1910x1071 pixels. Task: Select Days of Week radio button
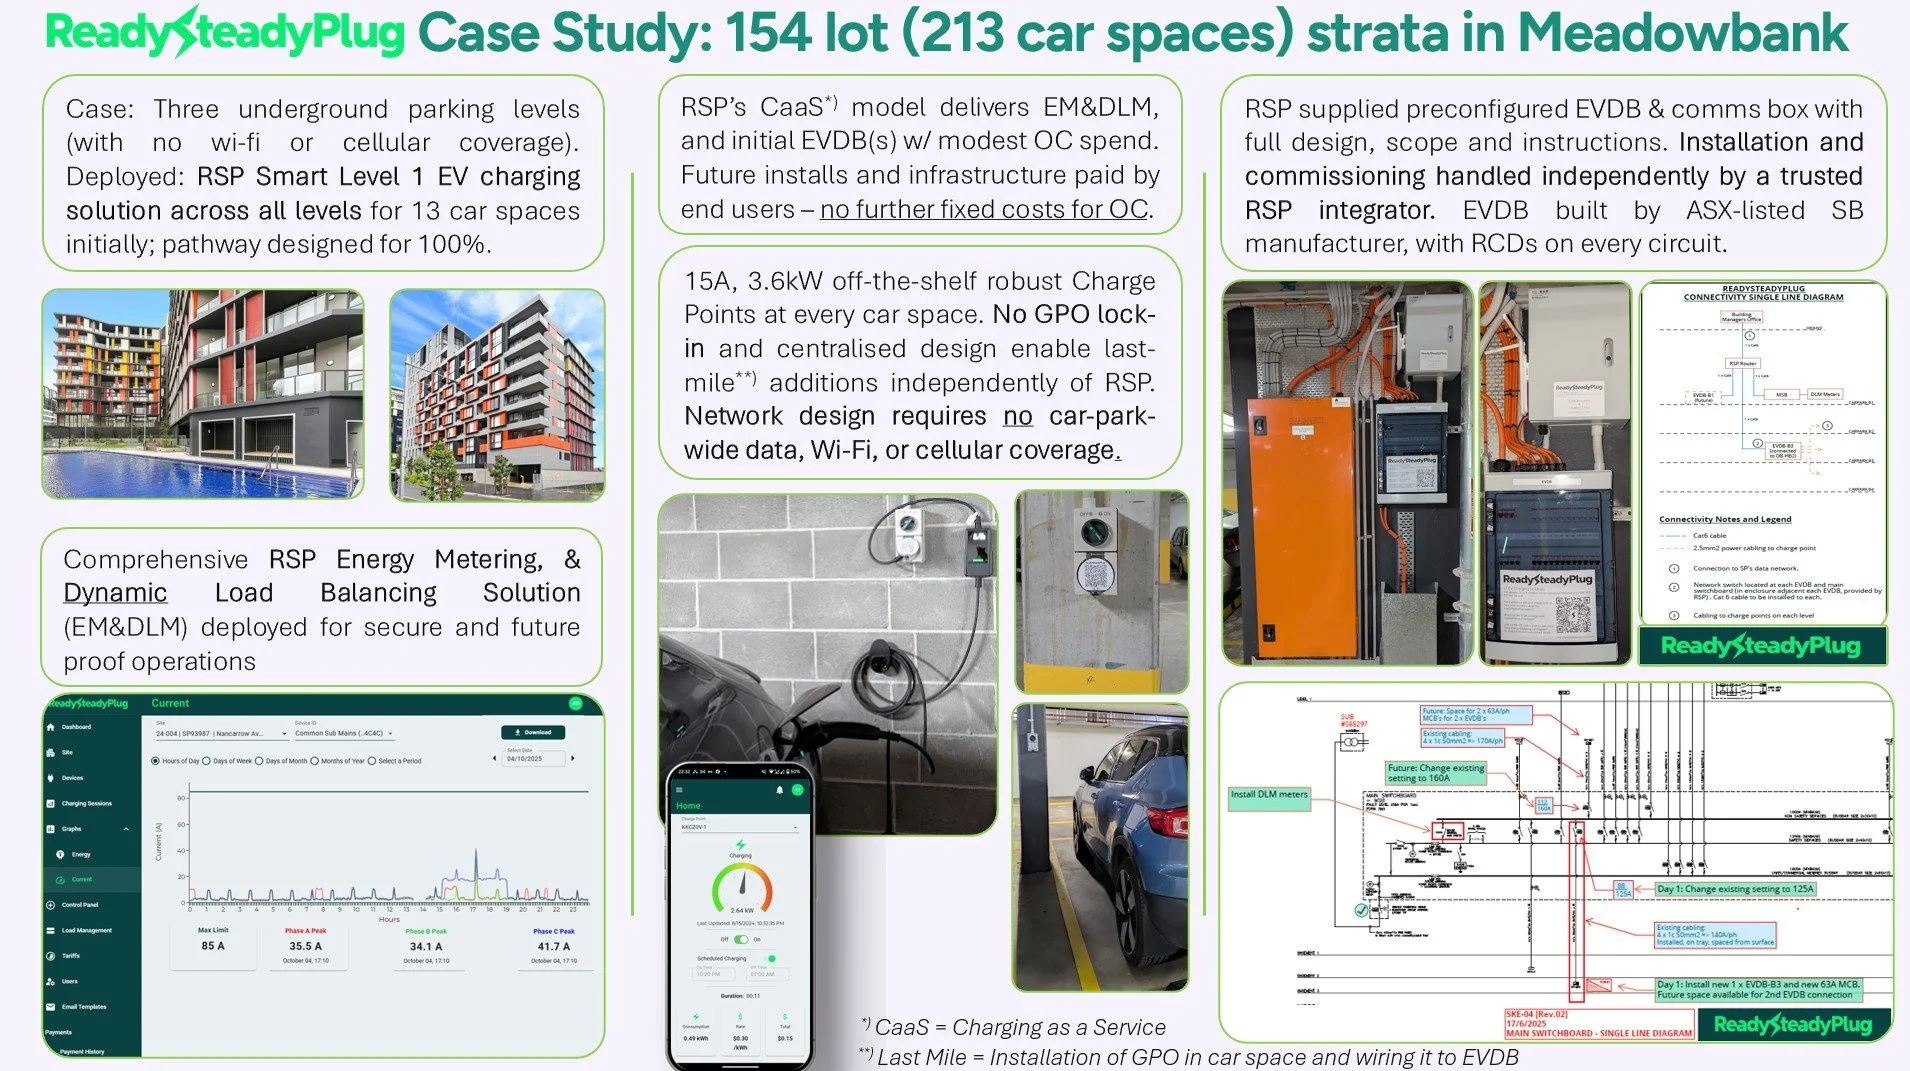tap(206, 761)
